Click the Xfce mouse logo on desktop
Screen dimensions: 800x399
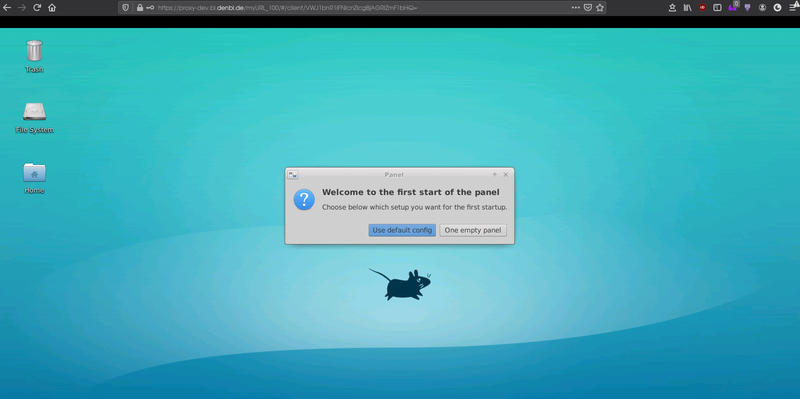coord(401,284)
